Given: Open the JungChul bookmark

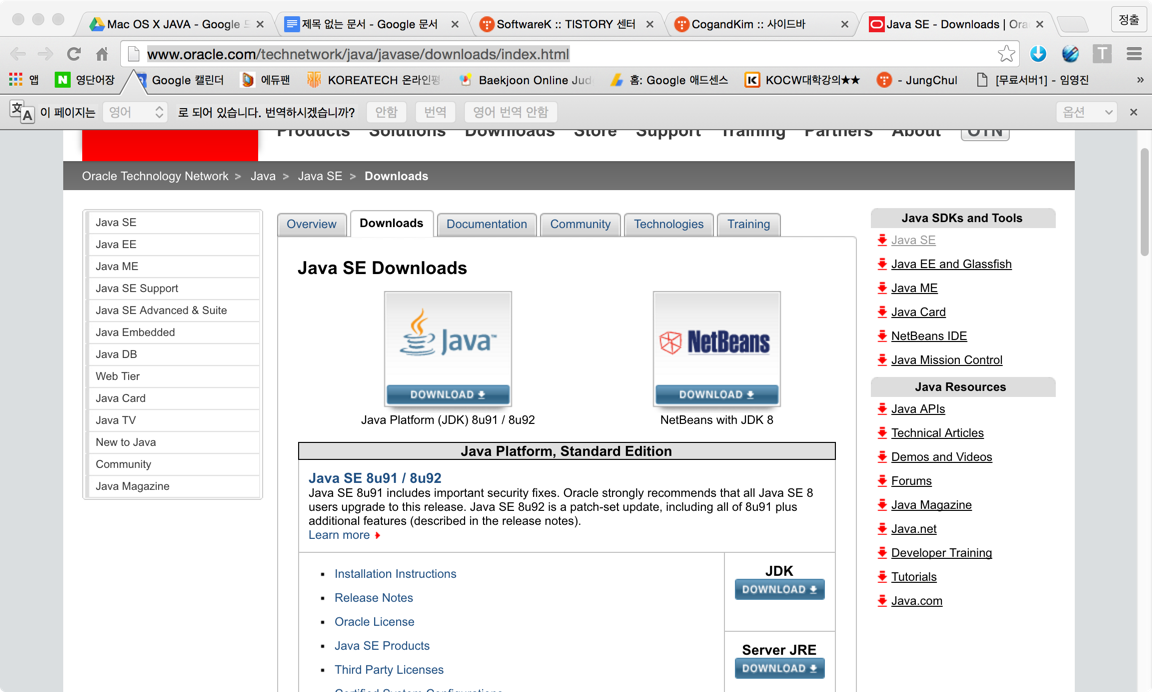Looking at the screenshot, I should point(918,79).
